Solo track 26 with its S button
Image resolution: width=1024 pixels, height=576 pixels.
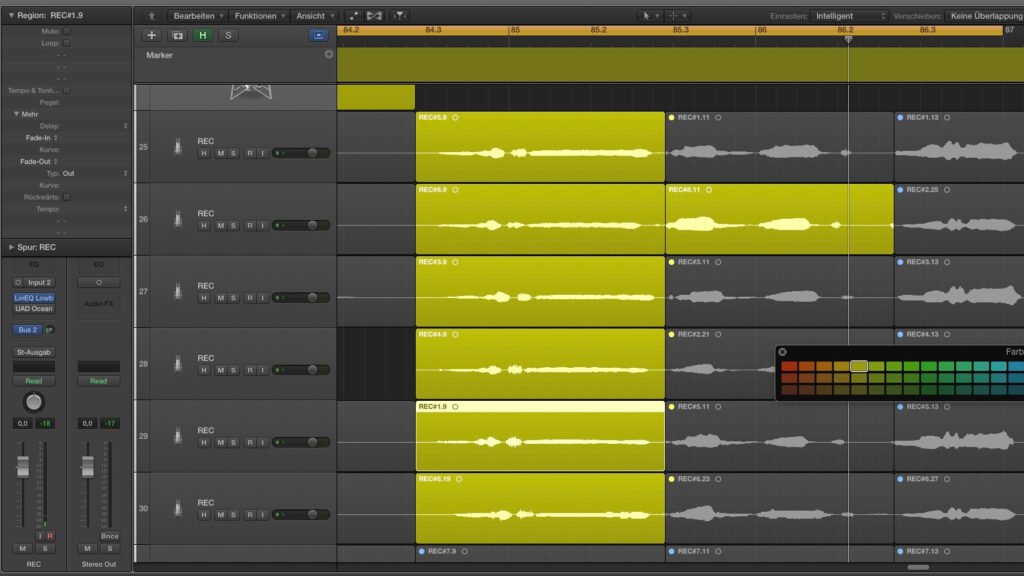(x=233, y=226)
